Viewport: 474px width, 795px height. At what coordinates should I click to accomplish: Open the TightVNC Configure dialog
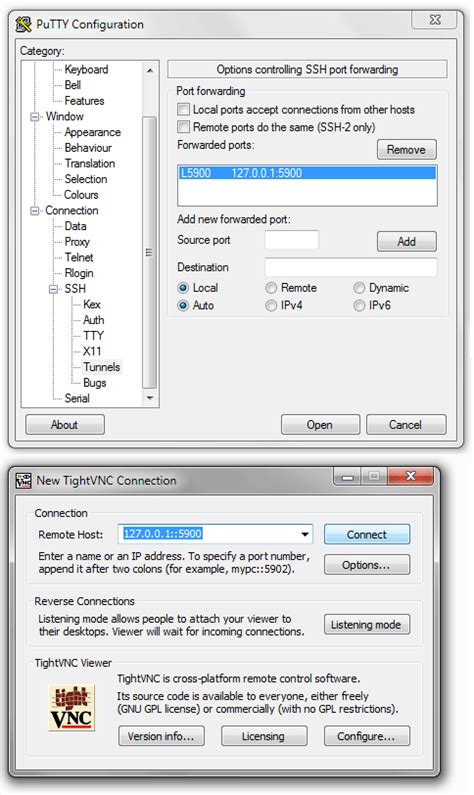click(x=367, y=736)
